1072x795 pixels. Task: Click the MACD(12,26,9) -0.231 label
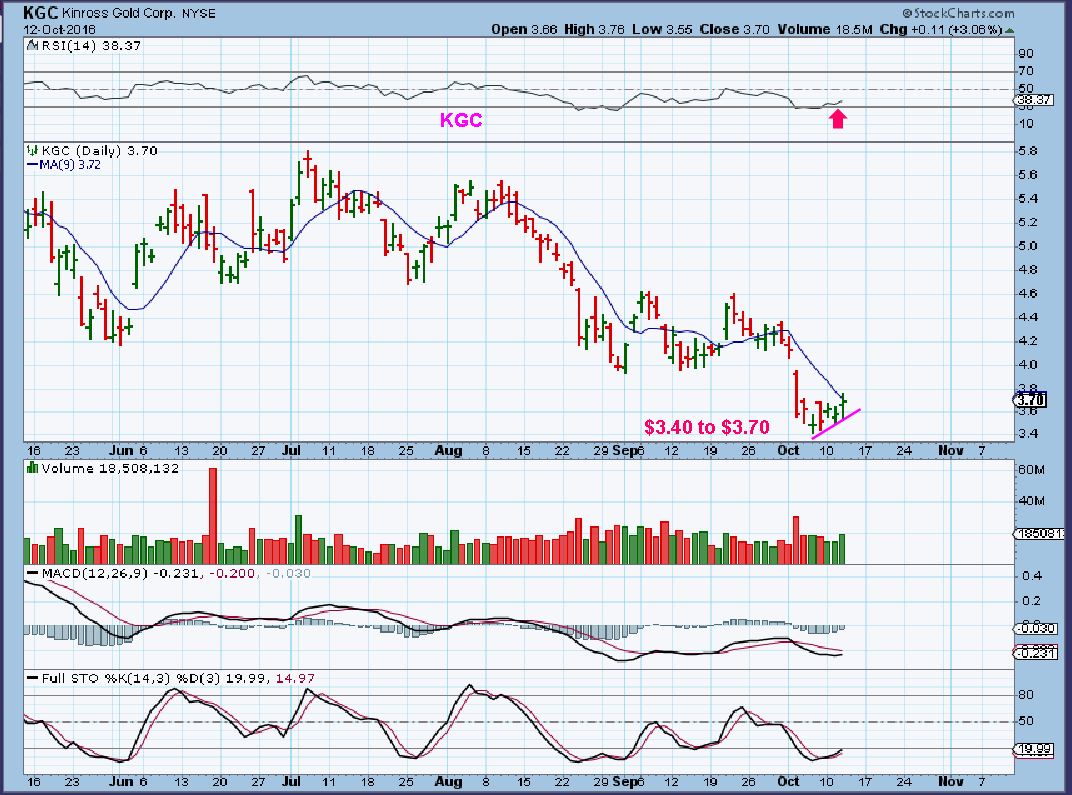121,574
